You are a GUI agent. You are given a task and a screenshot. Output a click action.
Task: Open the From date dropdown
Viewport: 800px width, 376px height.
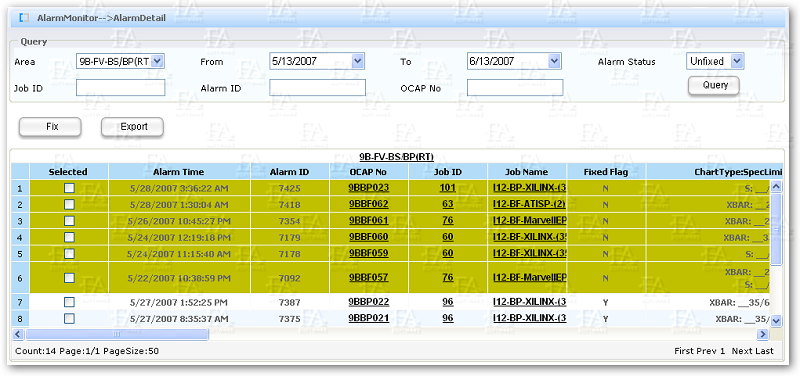pyautogui.click(x=358, y=61)
